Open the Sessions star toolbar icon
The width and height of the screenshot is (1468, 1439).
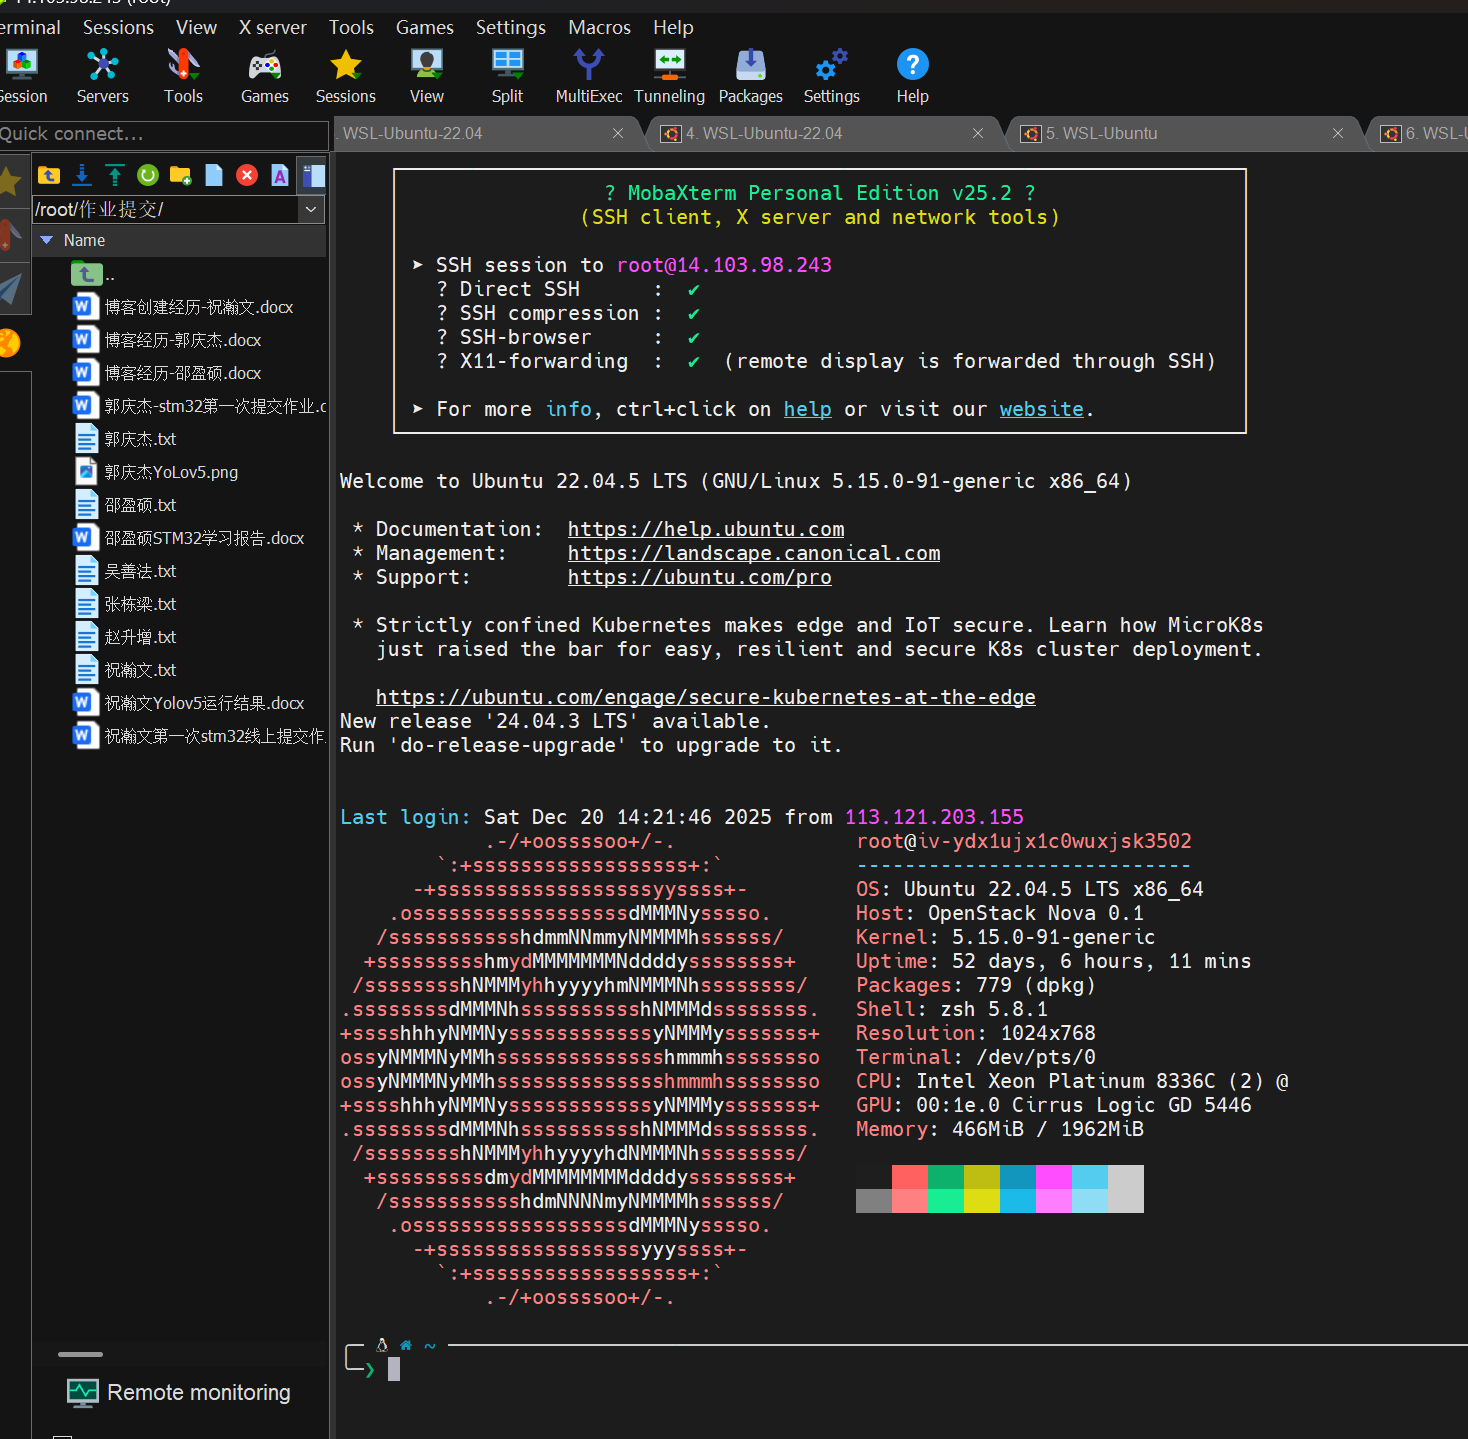pyautogui.click(x=346, y=76)
